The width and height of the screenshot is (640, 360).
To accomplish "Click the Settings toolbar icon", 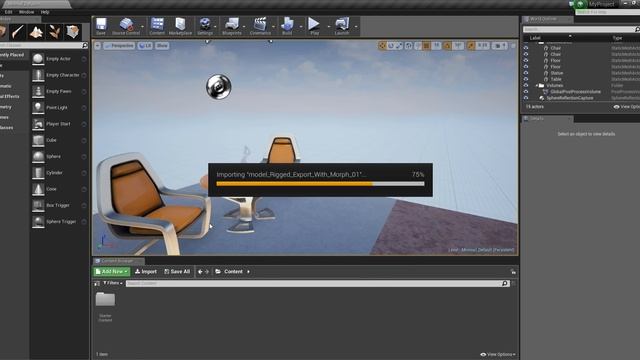I will click(x=205, y=26).
